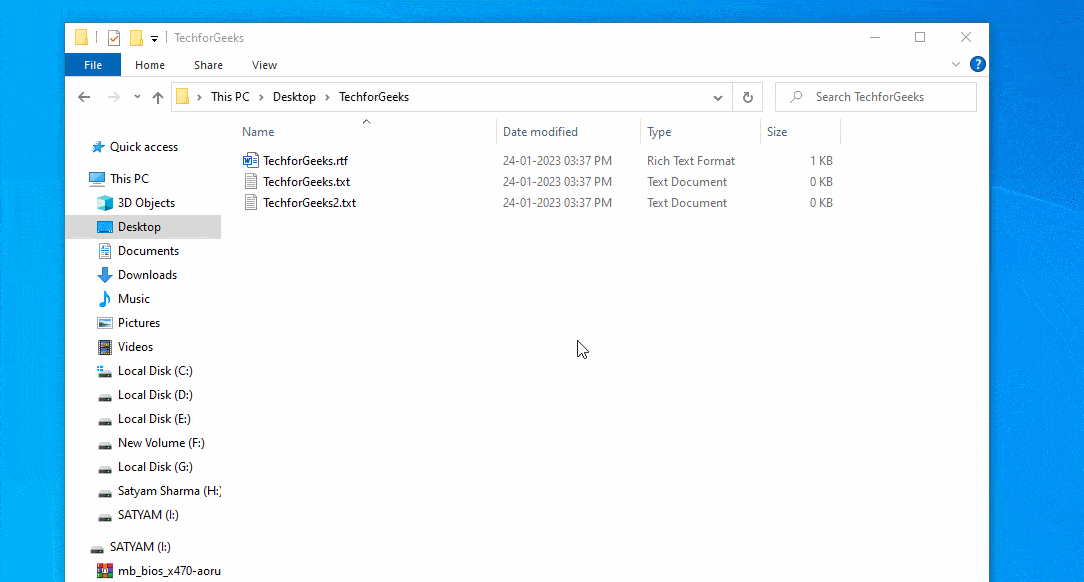The image size is (1084, 582).
Task: Click the folder icon in the address bar
Action: pyautogui.click(x=183, y=97)
